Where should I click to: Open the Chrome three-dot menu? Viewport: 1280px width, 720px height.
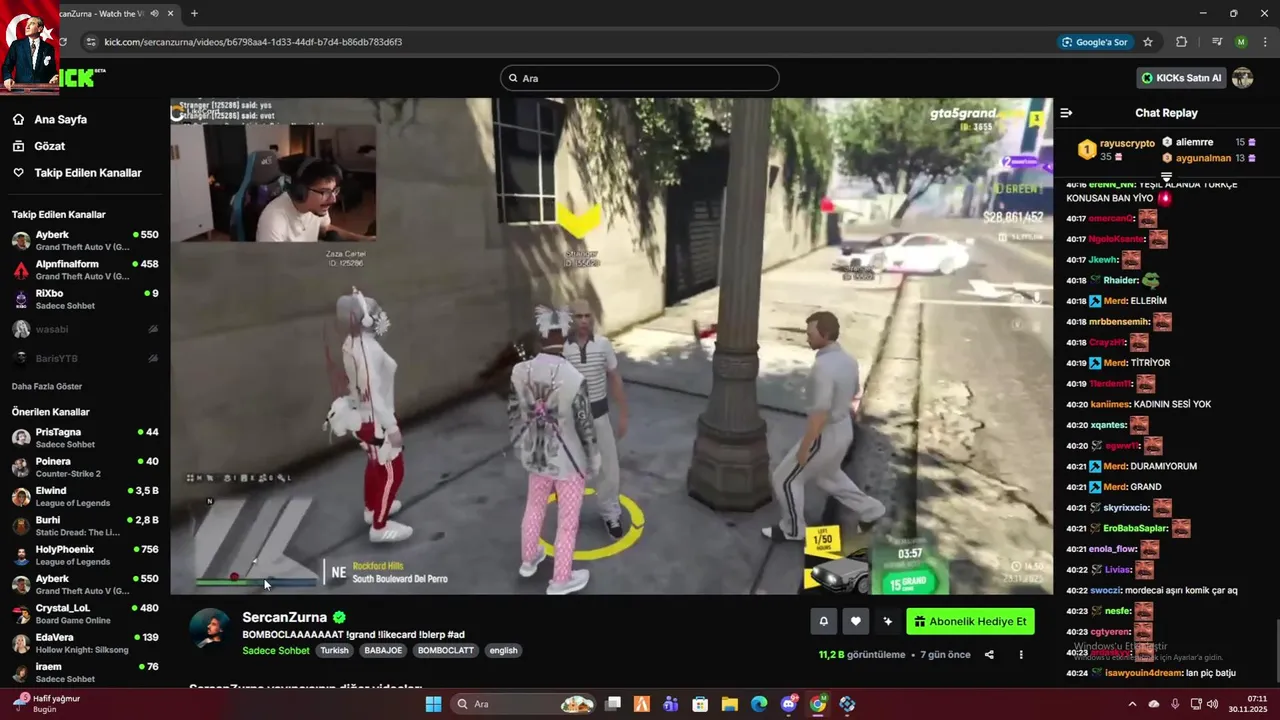tap(1266, 42)
